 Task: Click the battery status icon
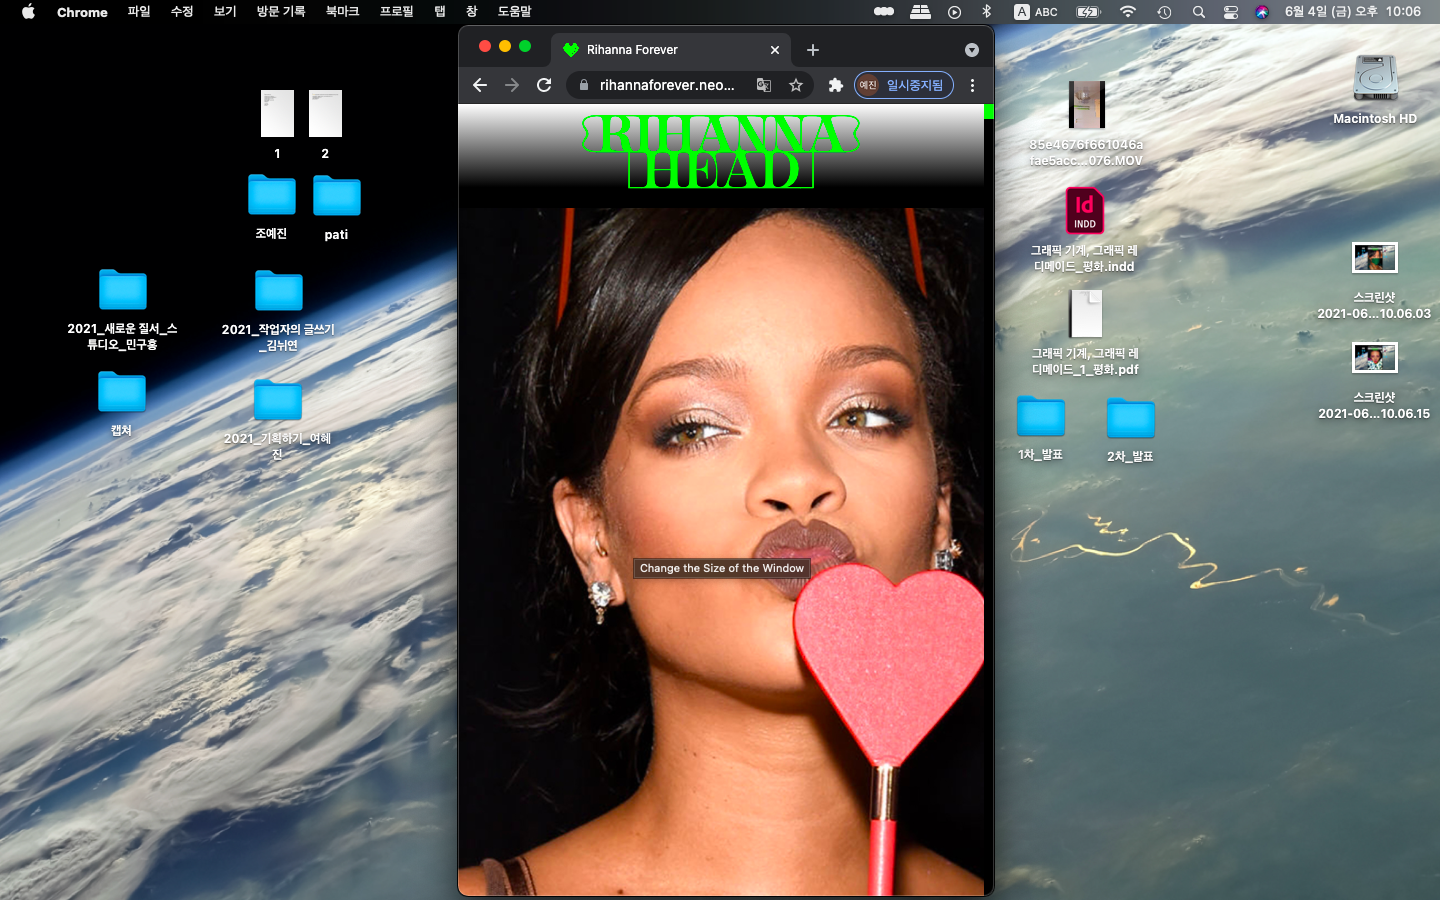[x=1088, y=12]
